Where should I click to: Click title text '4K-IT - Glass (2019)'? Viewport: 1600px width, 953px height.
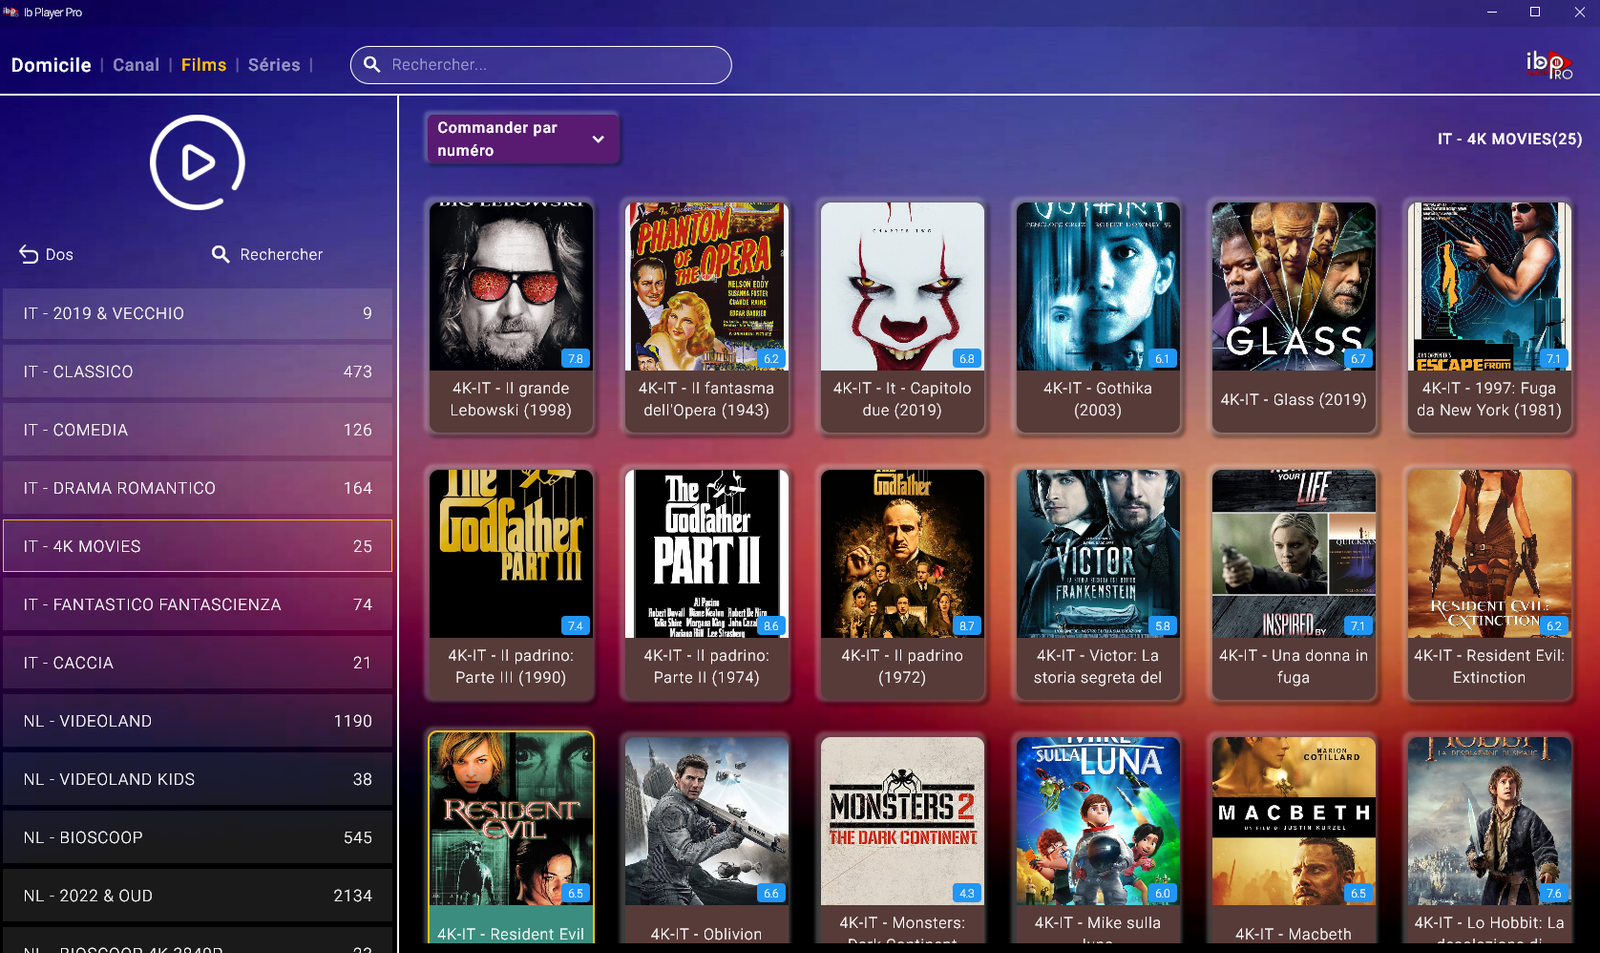[x=1293, y=400]
